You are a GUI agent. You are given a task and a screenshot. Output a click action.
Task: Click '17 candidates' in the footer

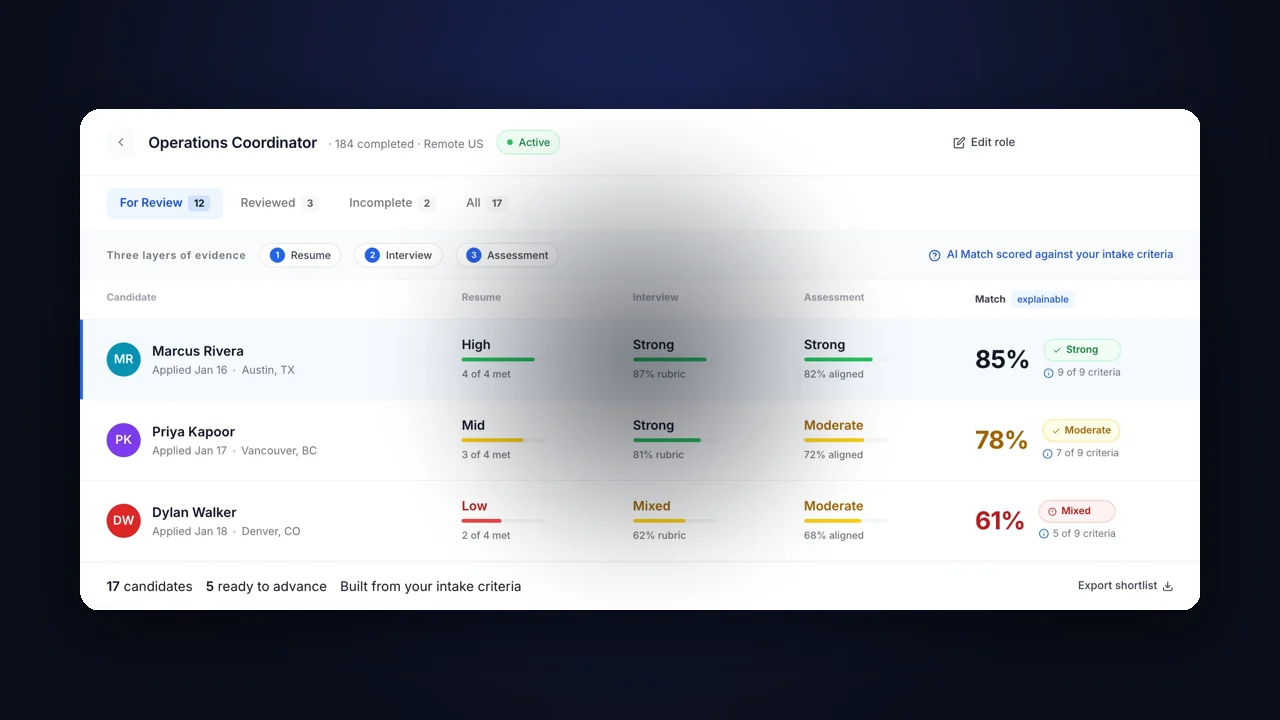[x=150, y=587]
